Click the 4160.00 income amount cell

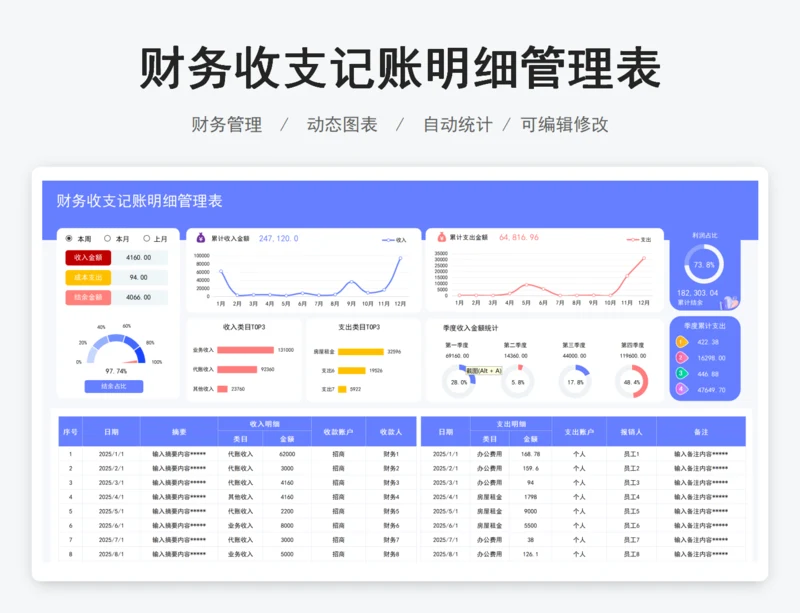coord(139,258)
